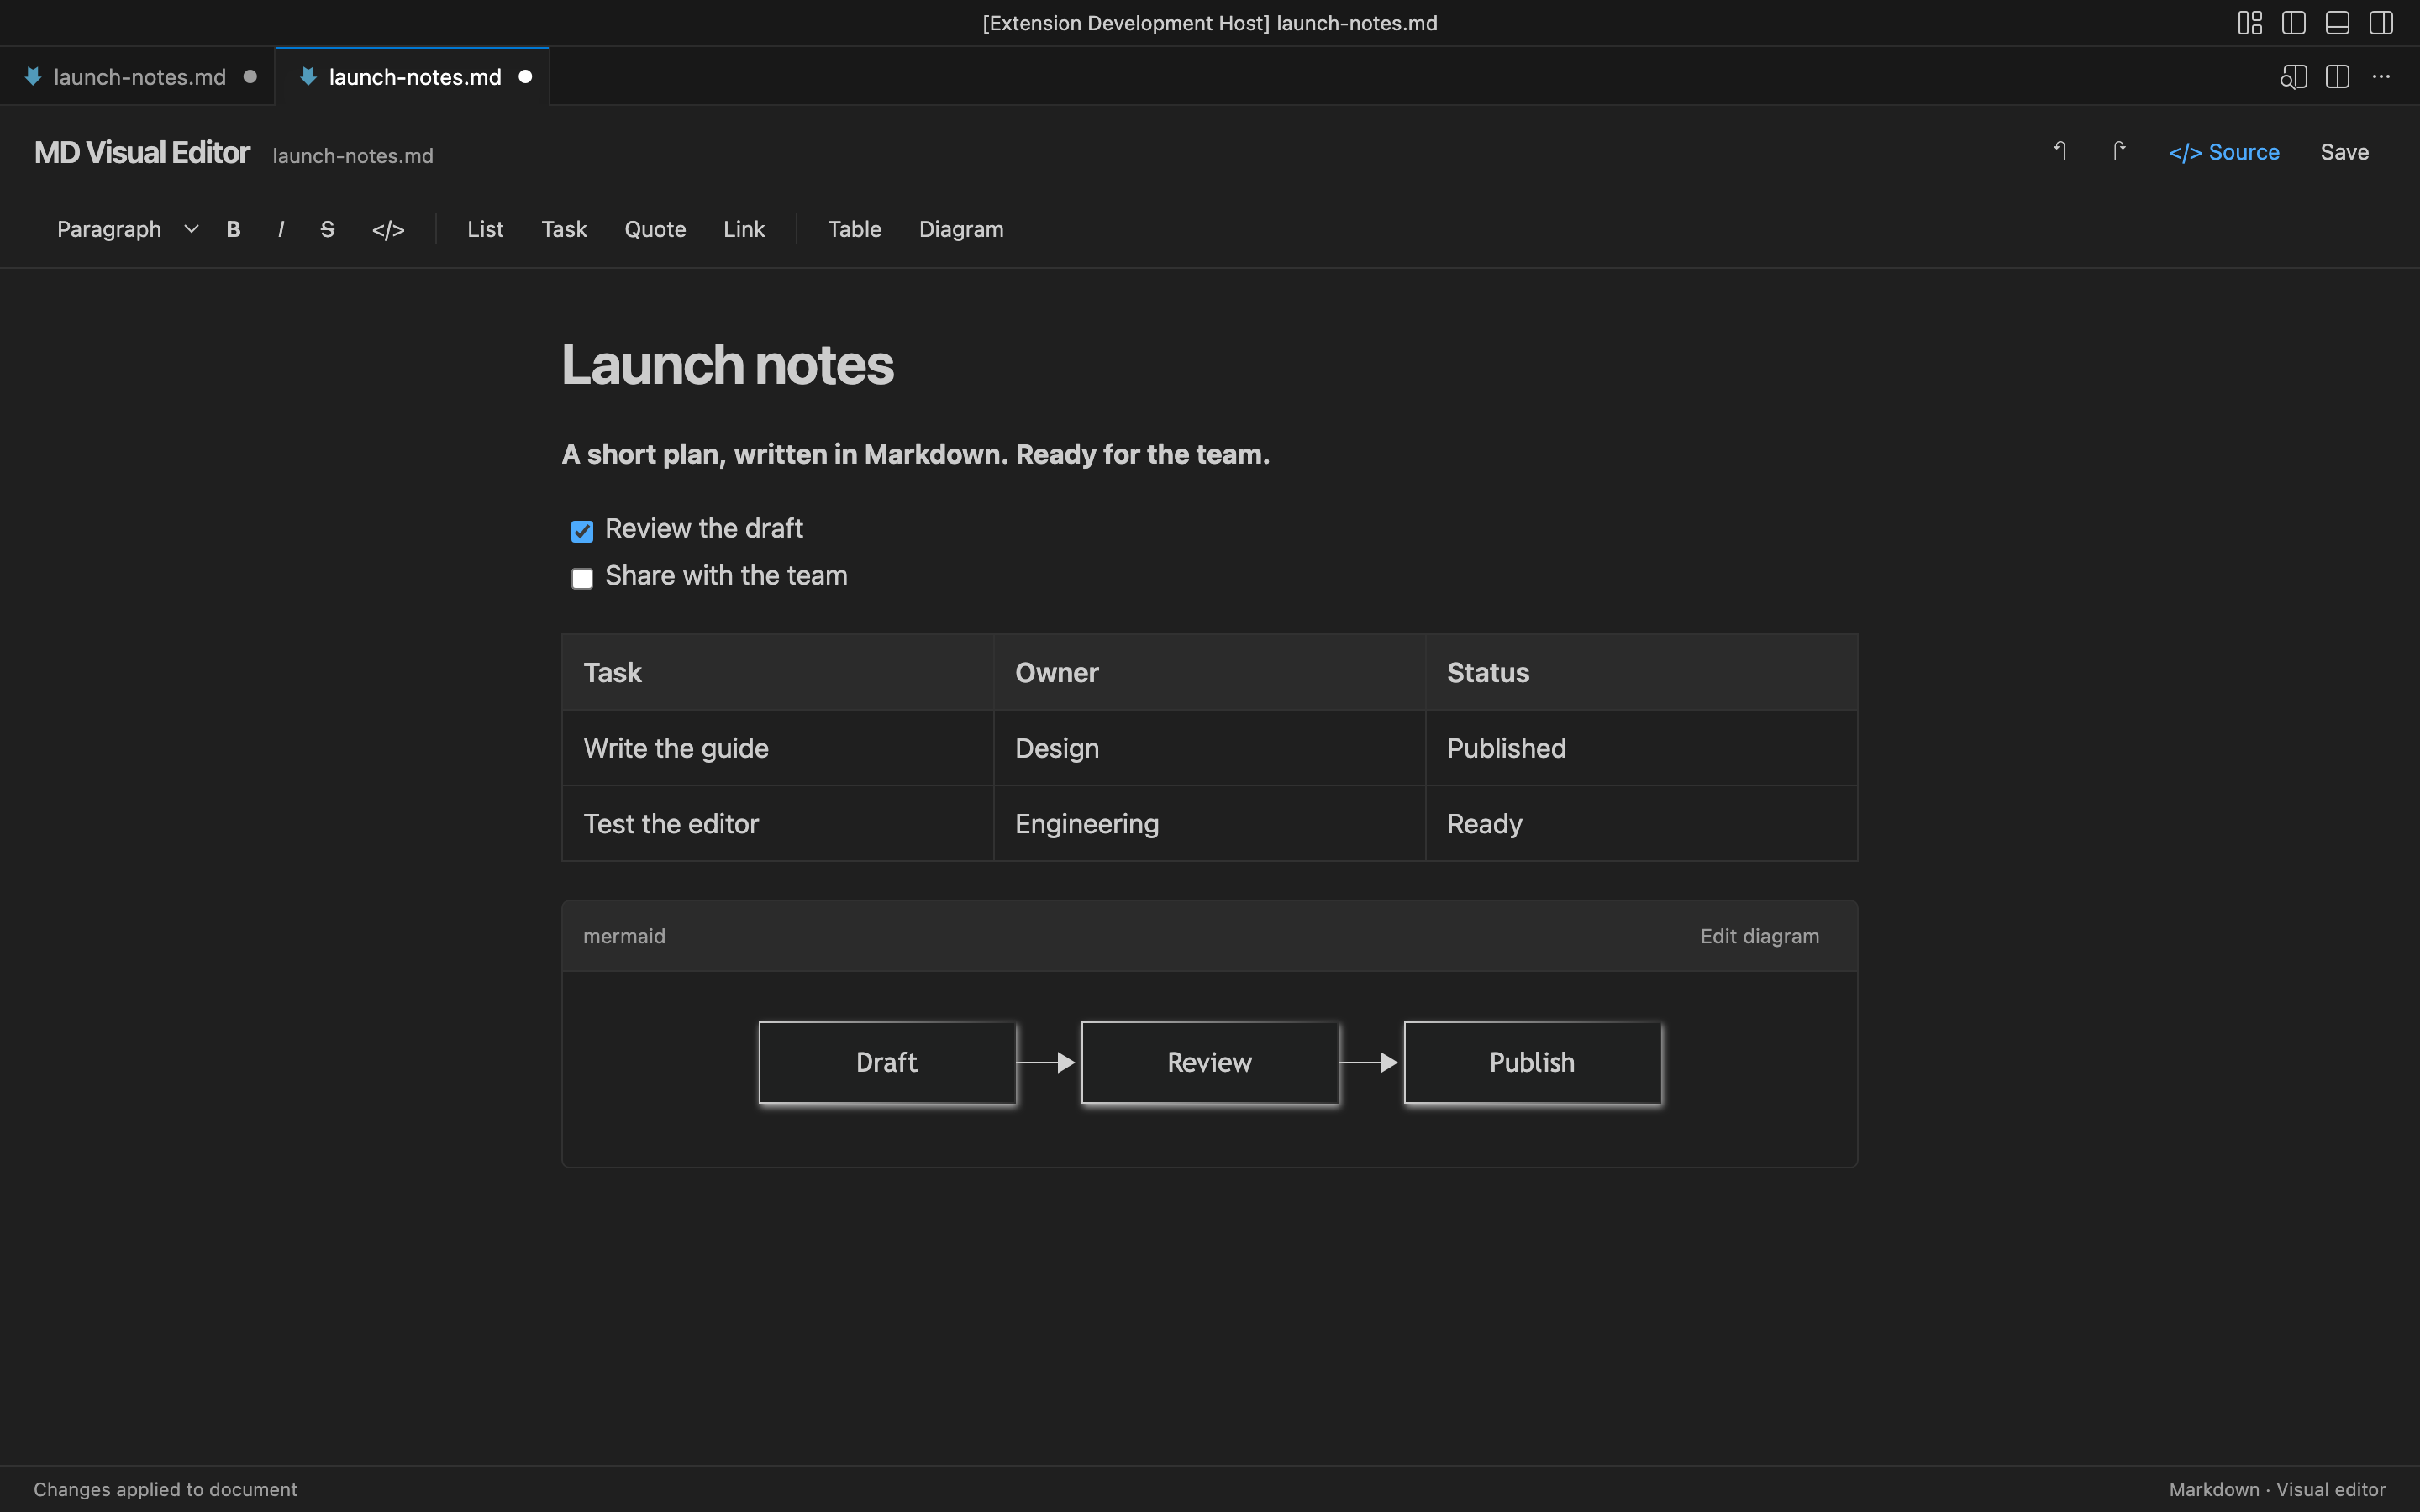This screenshot has width=2420, height=1512.
Task: Click the Status column header
Action: tap(1641, 672)
